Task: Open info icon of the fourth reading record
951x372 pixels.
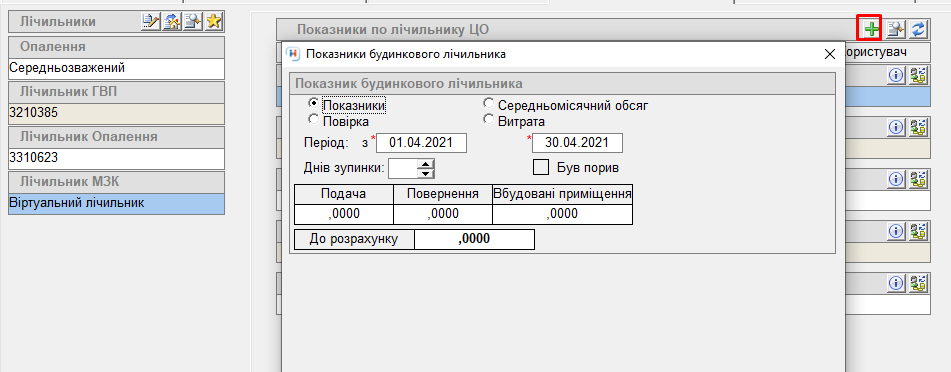Action: [896, 231]
